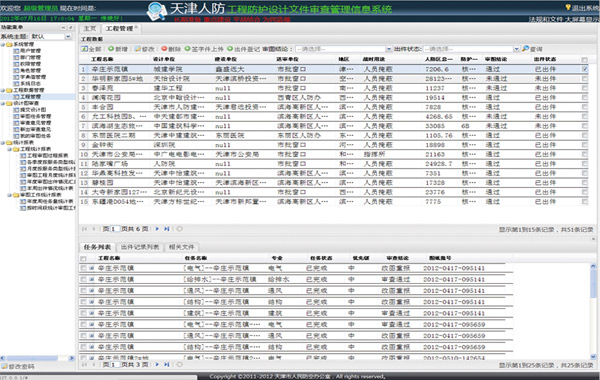The height and width of the screenshot is (380, 600).
Task: Open the 系统主题 theme dropdown
Action: click(x=68, y=36)
